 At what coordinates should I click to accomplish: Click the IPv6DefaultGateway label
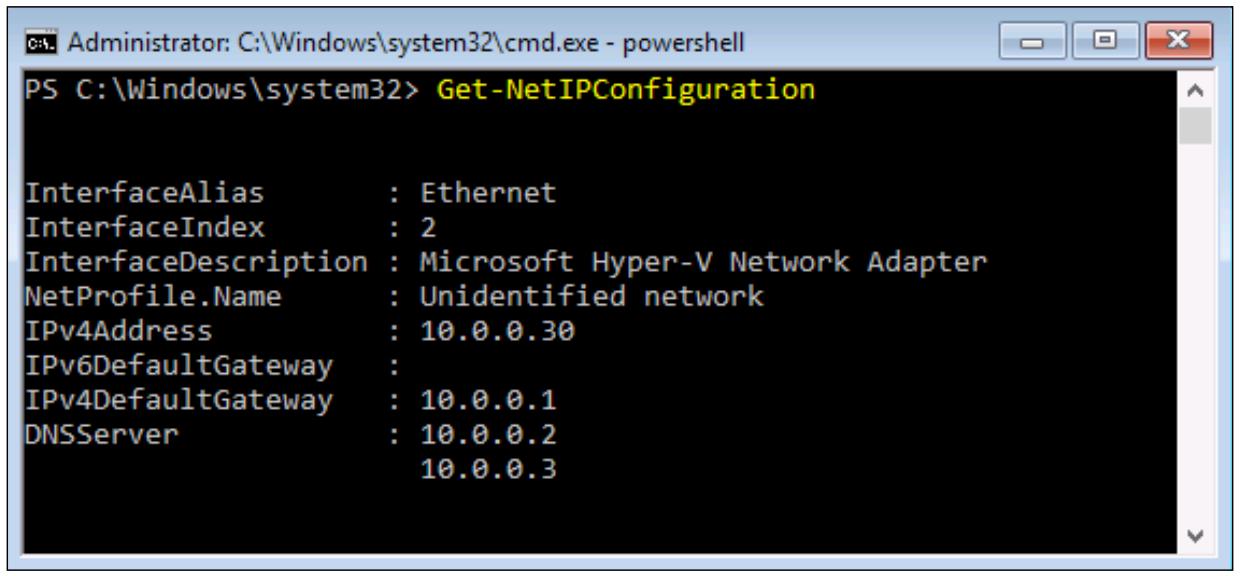click(179, 366)
